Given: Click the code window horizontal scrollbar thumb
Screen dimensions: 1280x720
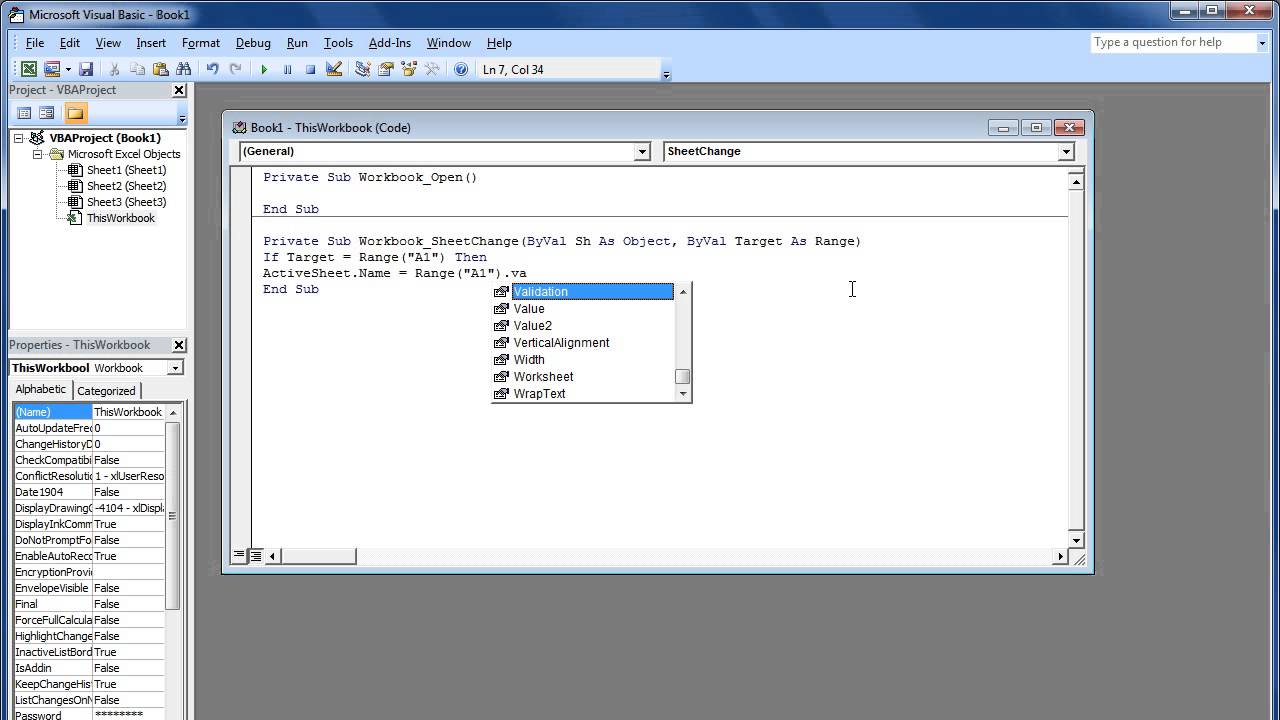Looking at the screenshot, I should point(318,556).
